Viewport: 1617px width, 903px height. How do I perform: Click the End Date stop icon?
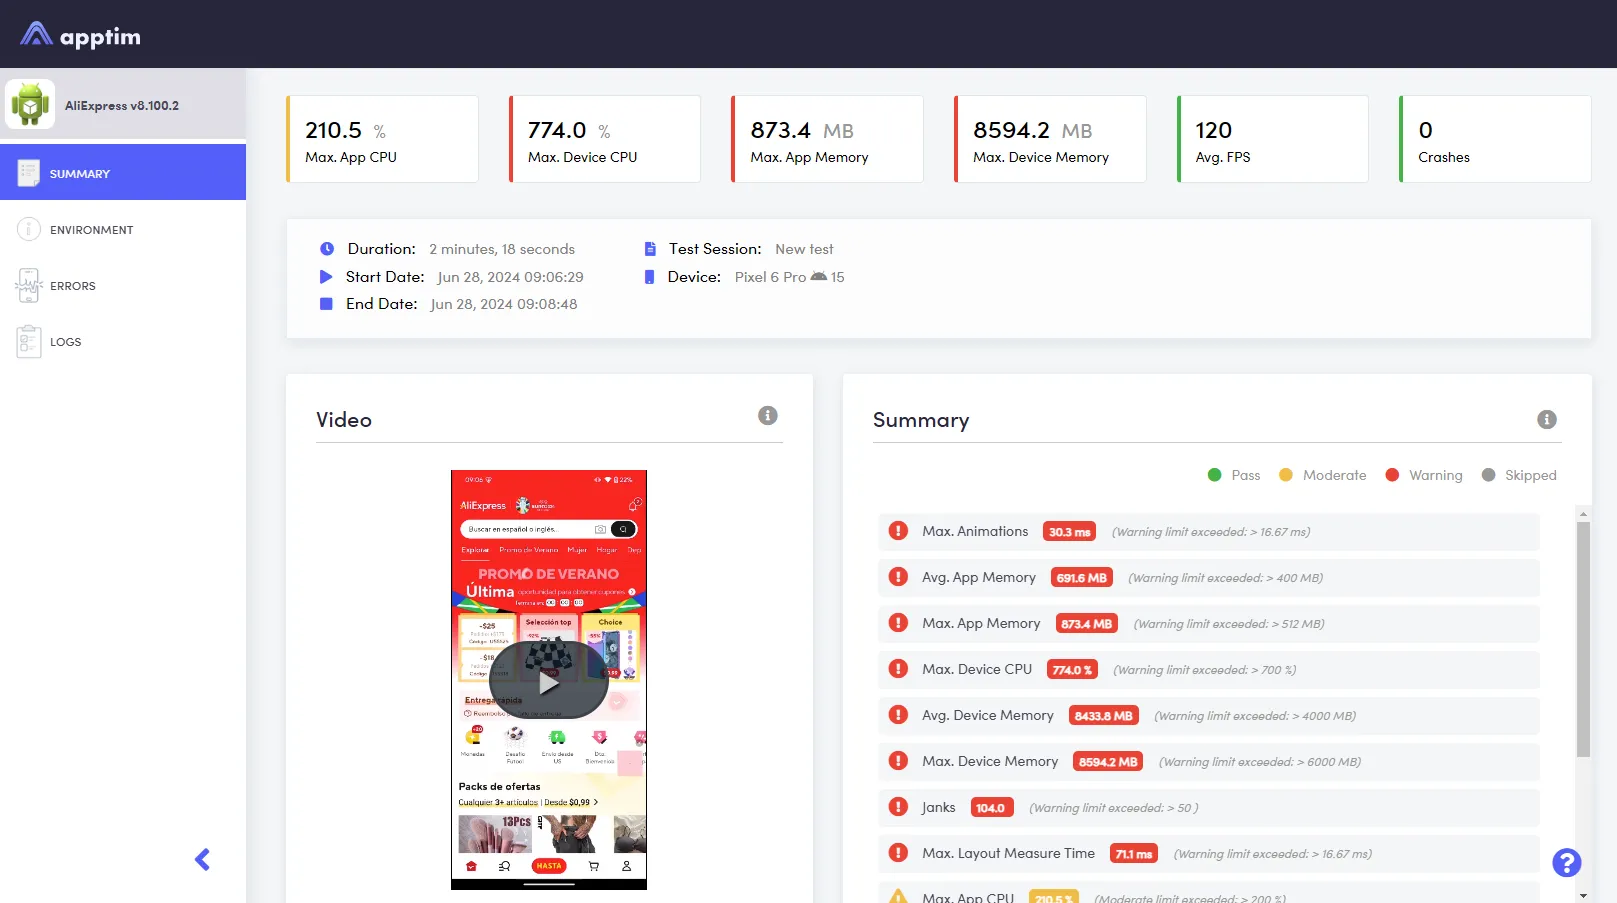pos(326,303)
